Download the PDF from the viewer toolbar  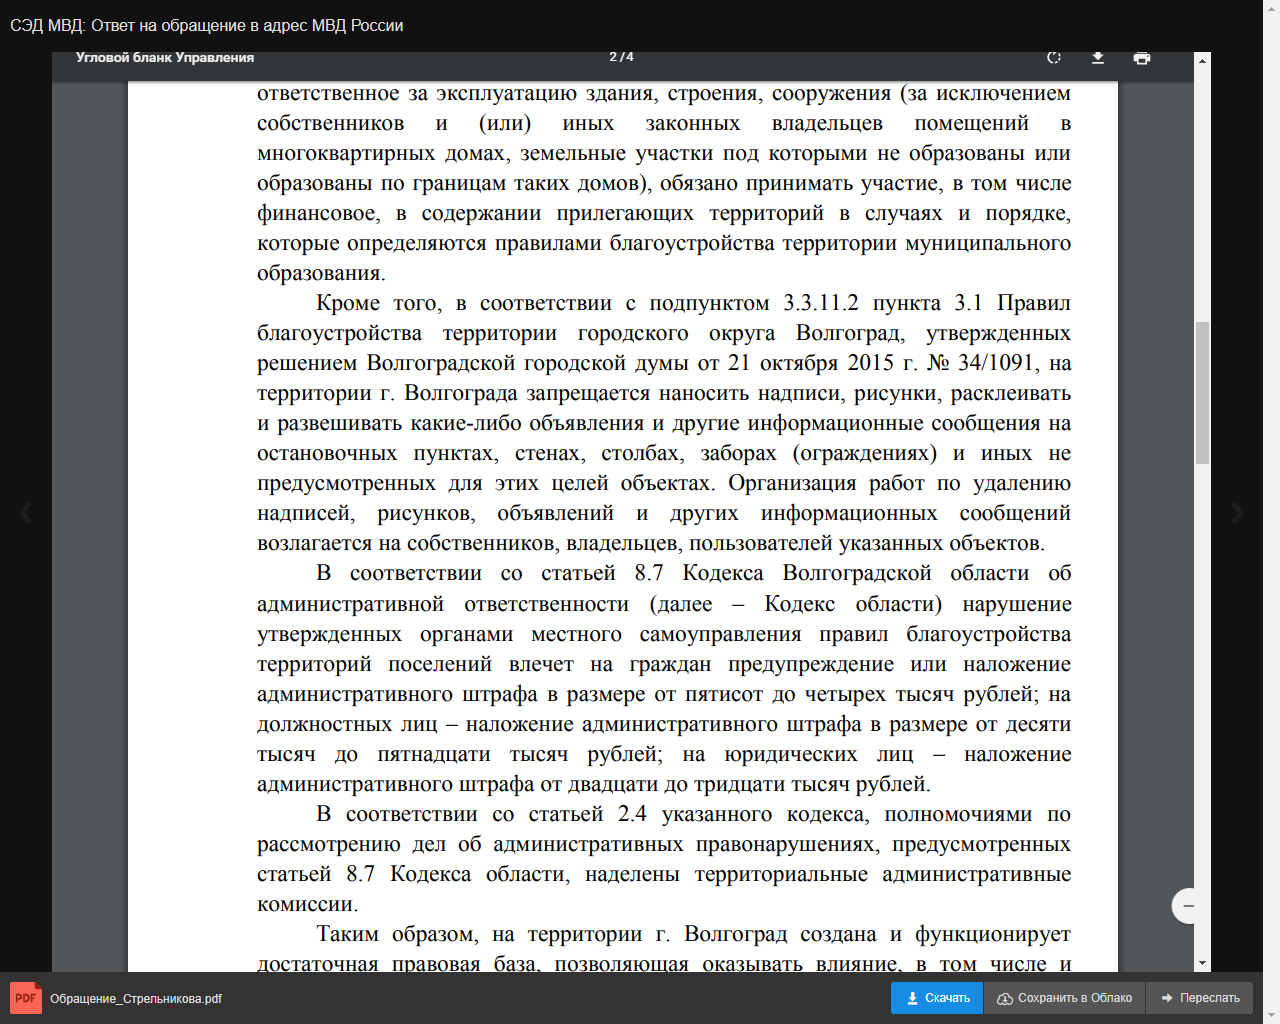(1098, 58)
